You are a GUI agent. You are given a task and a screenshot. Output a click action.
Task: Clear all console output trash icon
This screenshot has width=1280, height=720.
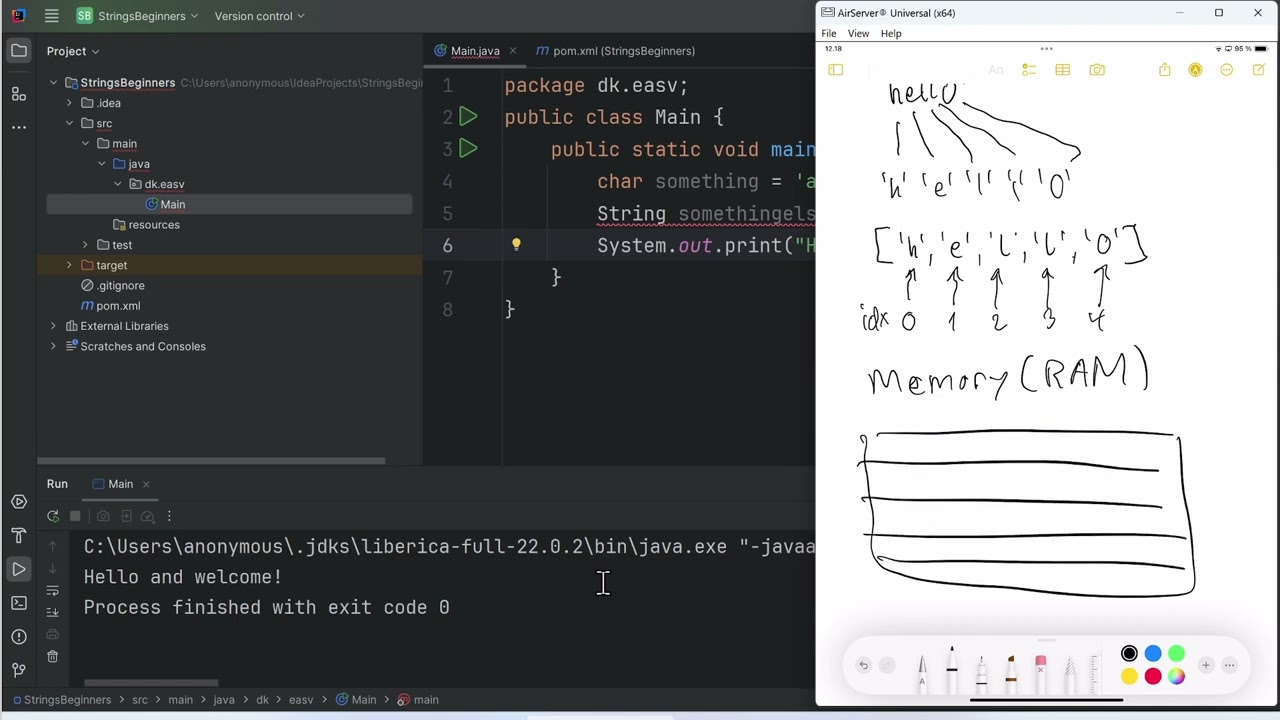pos(53,656)
